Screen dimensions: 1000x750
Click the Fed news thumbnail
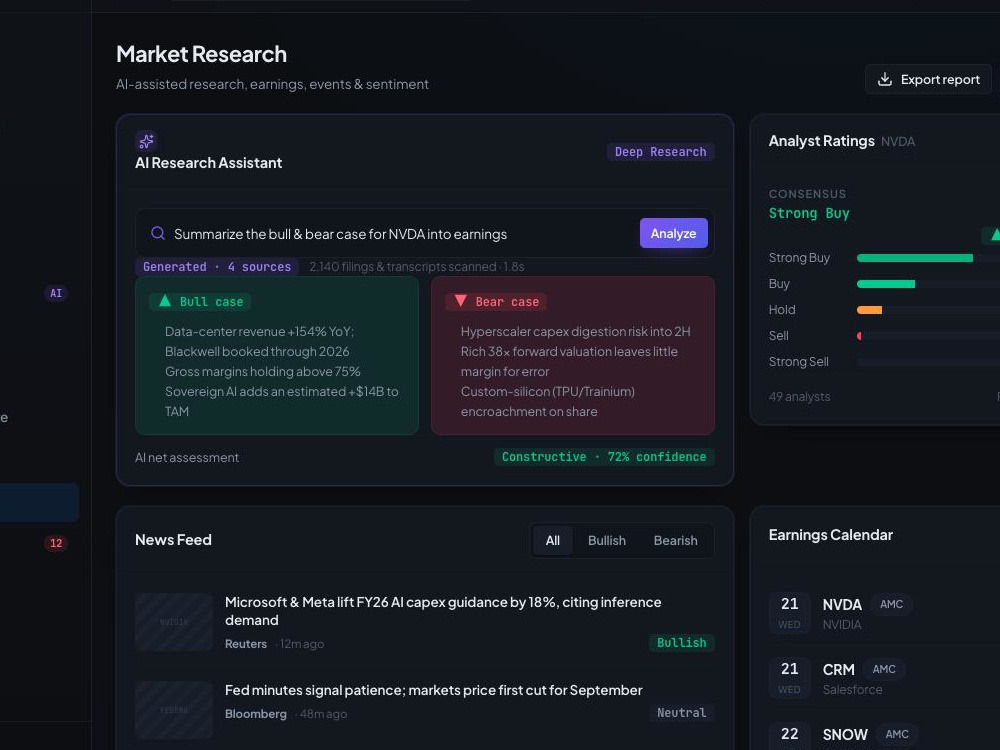[173, 710]
